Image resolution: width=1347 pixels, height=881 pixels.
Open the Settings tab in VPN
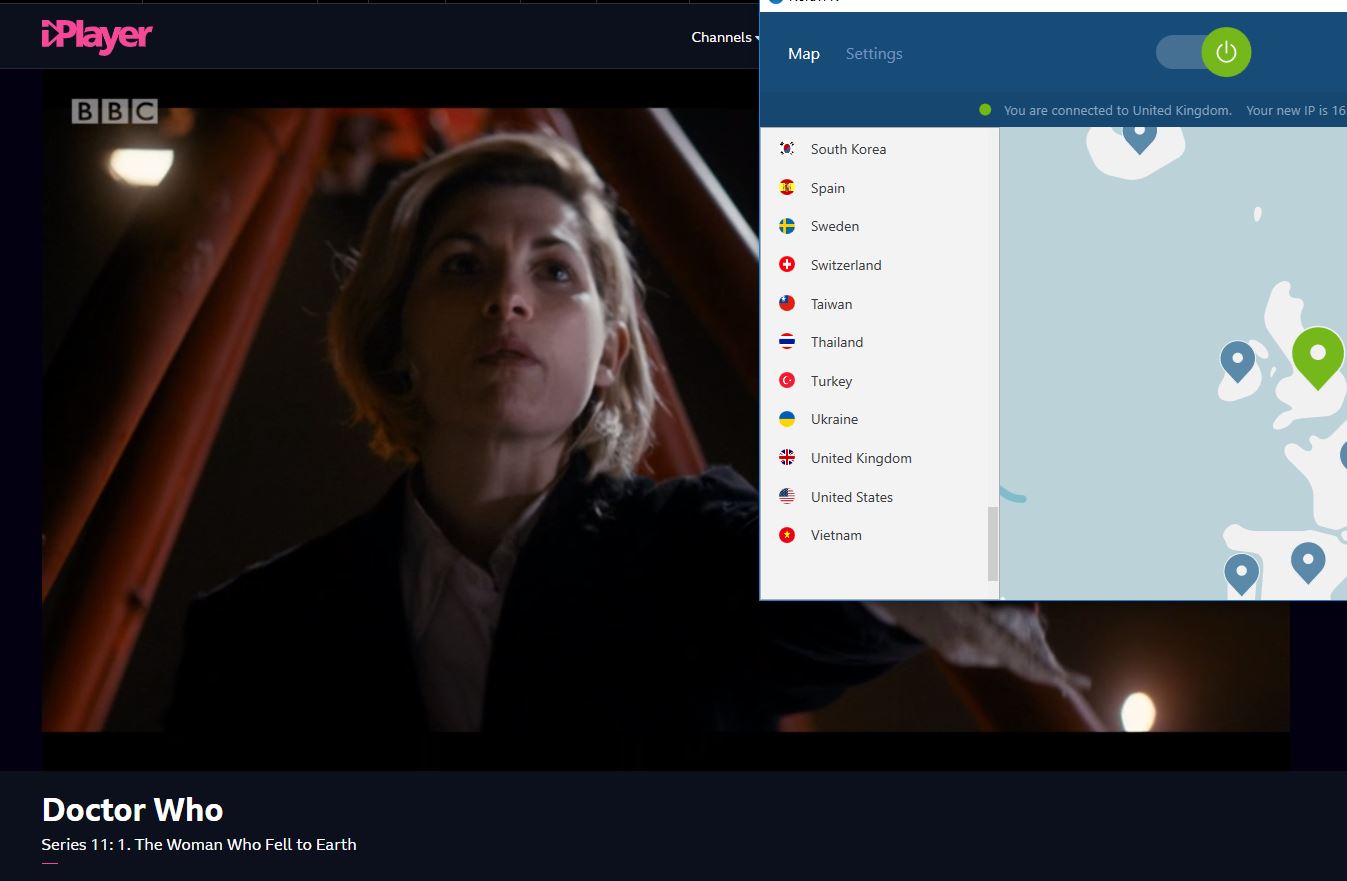coord(874,54)
